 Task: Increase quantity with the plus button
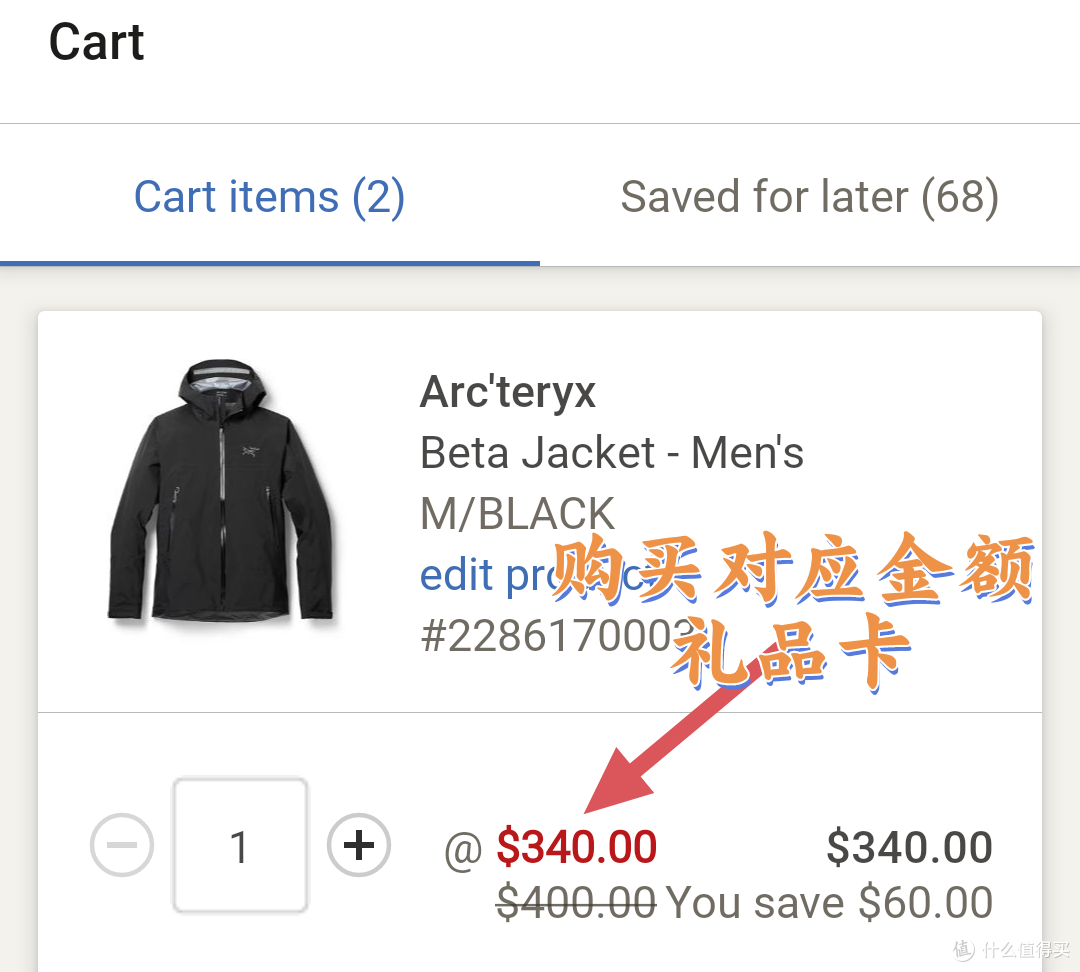[x=359, y=845]
